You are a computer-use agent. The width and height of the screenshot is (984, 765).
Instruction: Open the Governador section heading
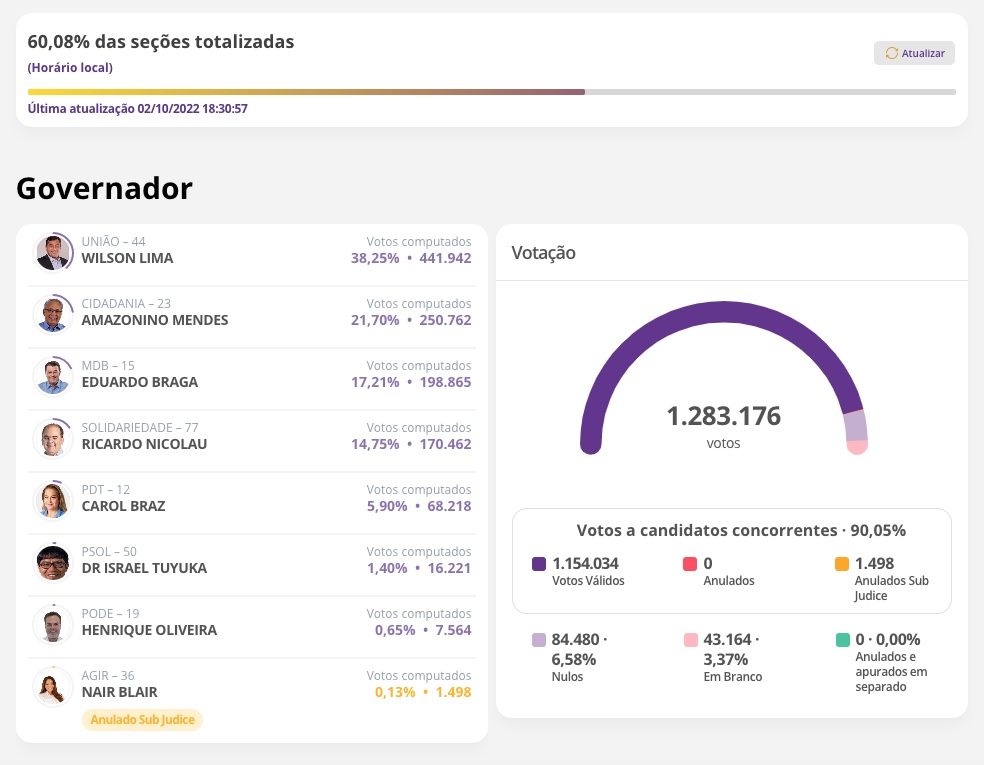coord(103,188)
